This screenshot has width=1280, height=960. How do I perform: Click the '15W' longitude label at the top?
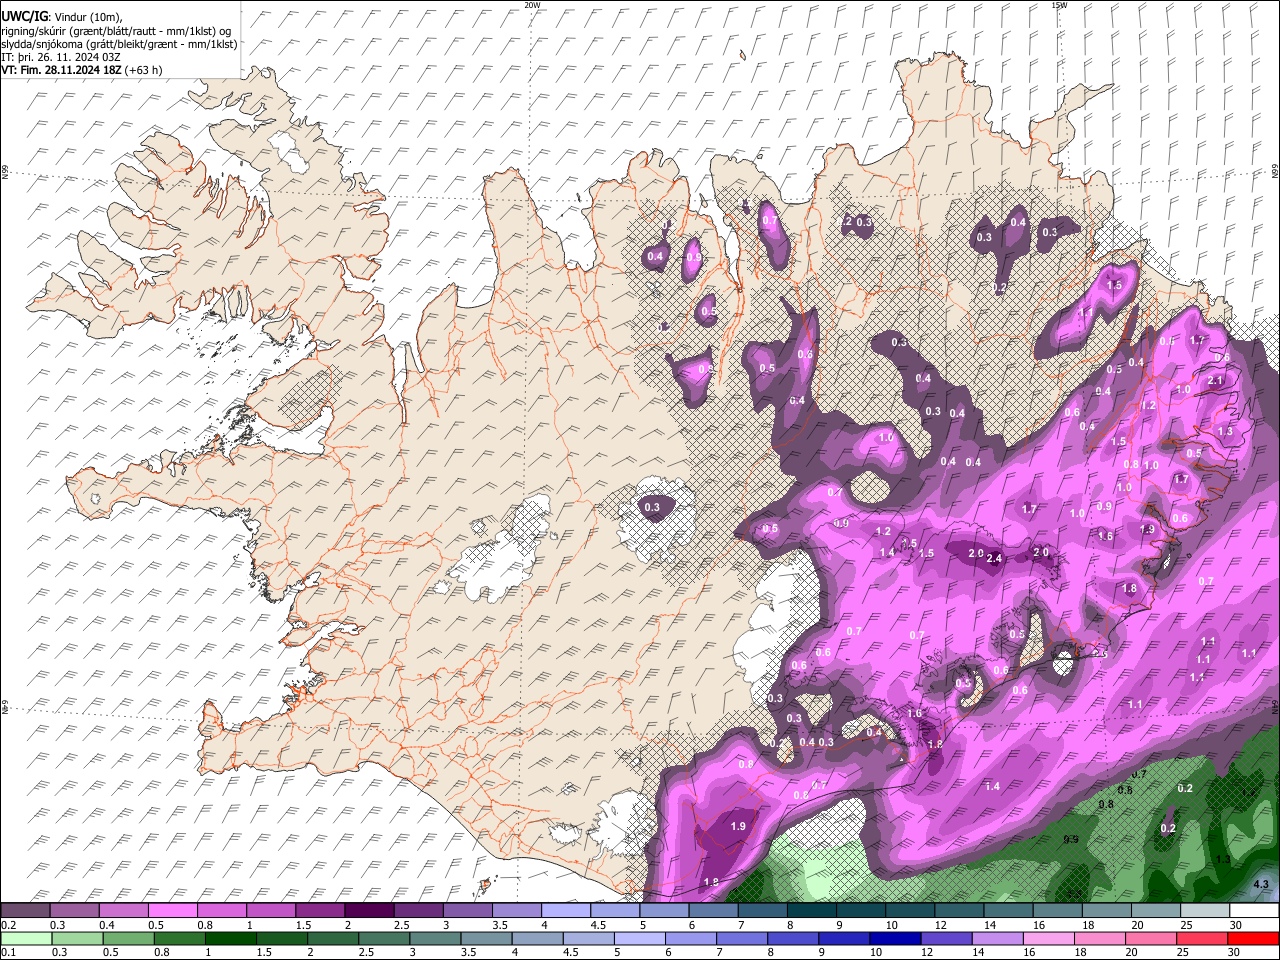pos(1060,5)
